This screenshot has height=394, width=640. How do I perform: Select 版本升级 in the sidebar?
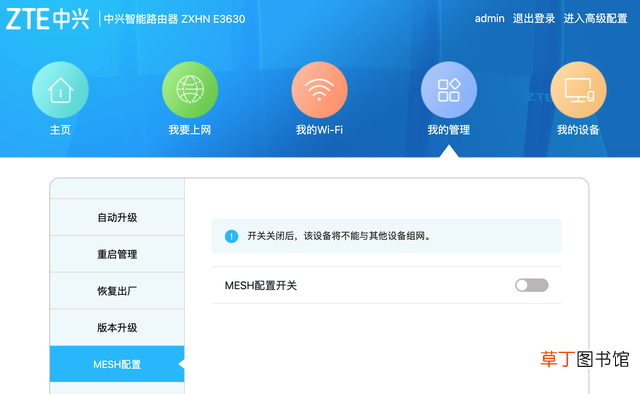tap(117, 327)
